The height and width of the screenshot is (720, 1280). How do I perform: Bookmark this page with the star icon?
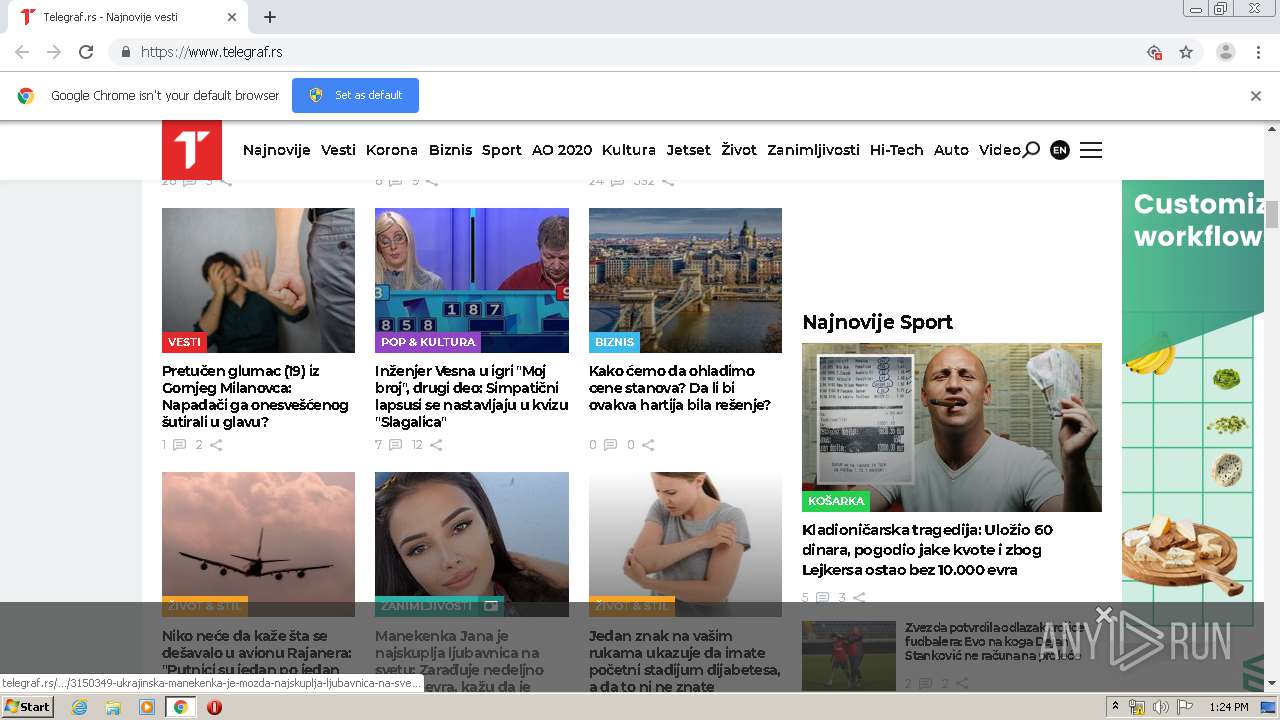1186,52
